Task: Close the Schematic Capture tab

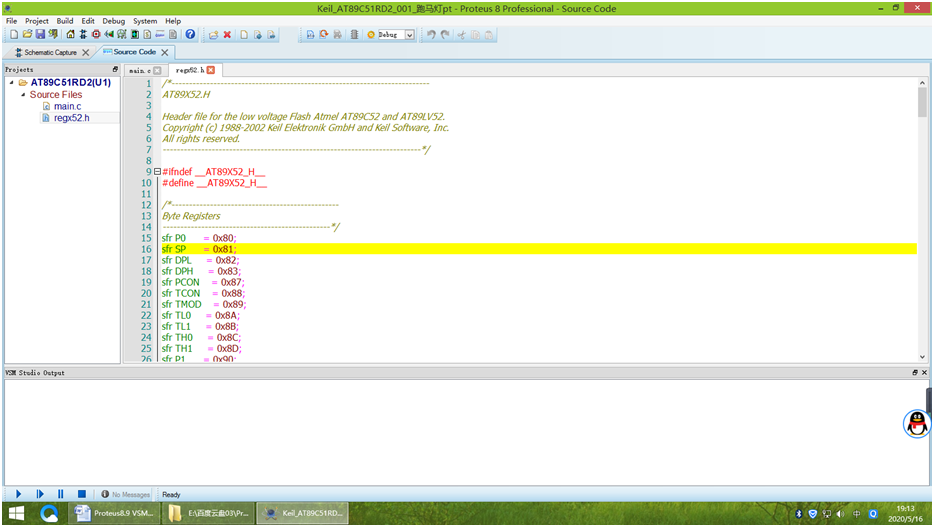Action: [x=86, y=52]
